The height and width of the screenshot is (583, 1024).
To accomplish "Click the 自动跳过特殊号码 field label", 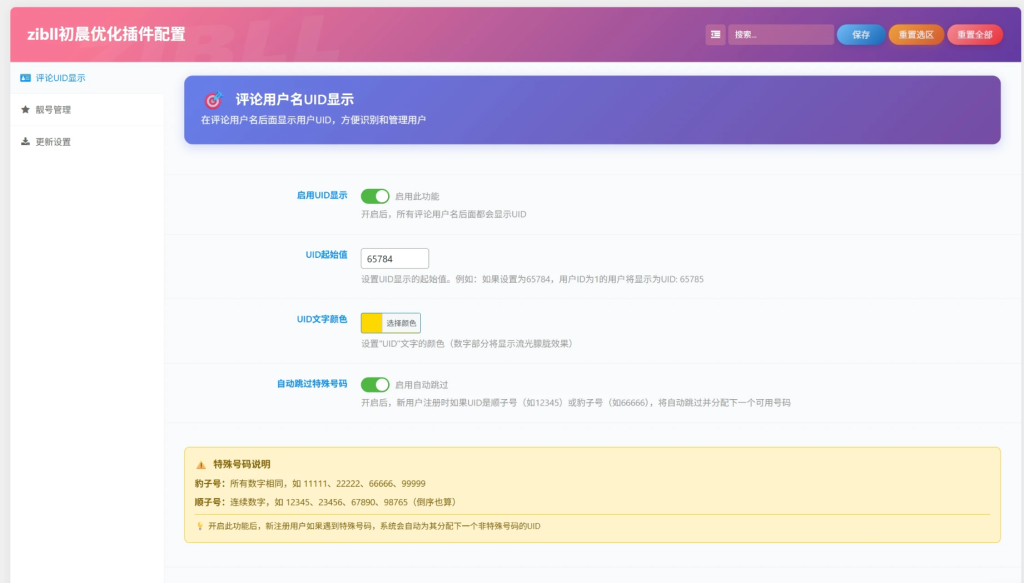I will (x=312, y=384).
